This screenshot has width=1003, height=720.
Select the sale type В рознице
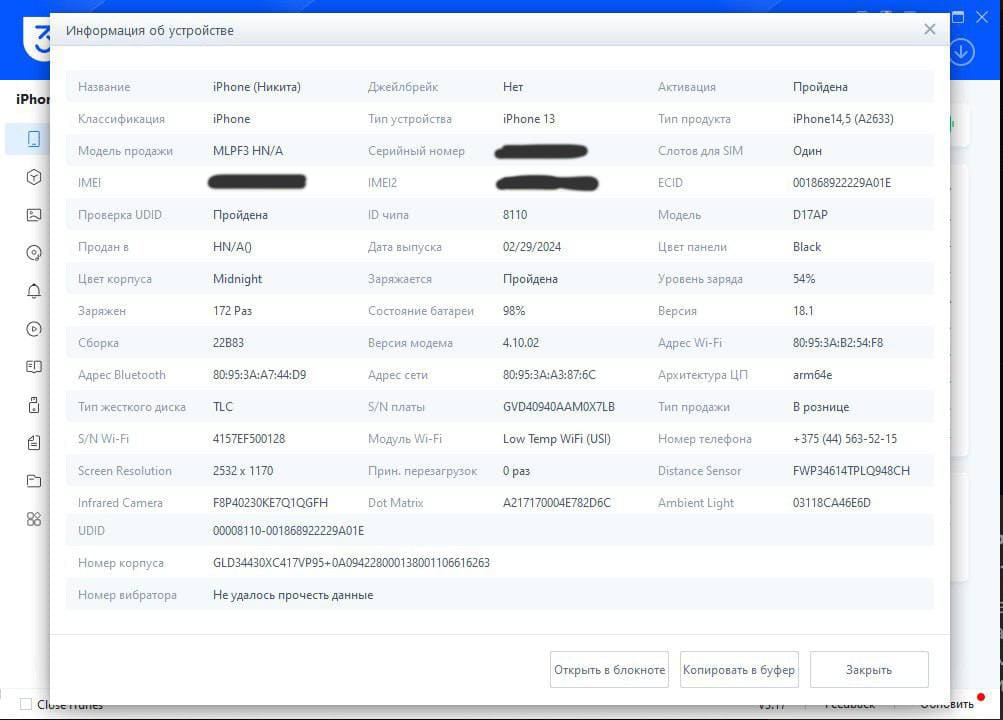(x=821, y=407)
